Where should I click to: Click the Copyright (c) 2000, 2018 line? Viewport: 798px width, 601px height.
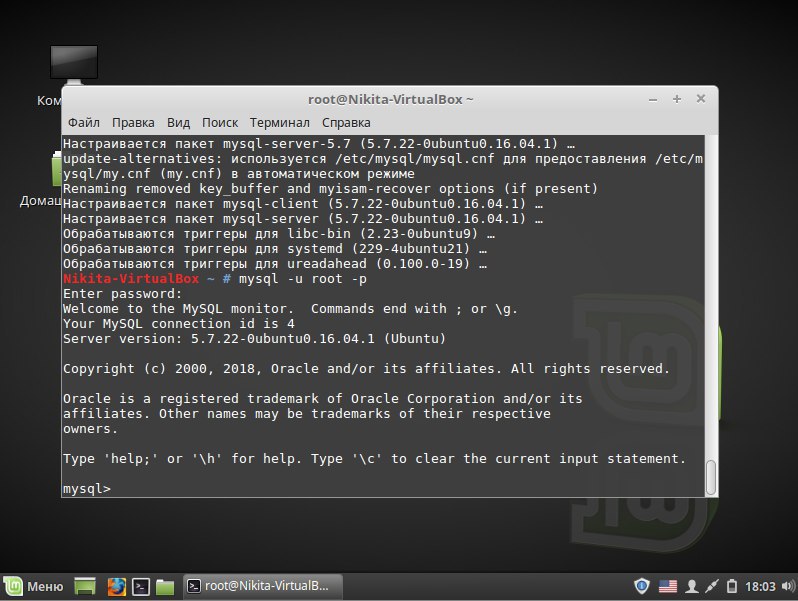point(366,369)
